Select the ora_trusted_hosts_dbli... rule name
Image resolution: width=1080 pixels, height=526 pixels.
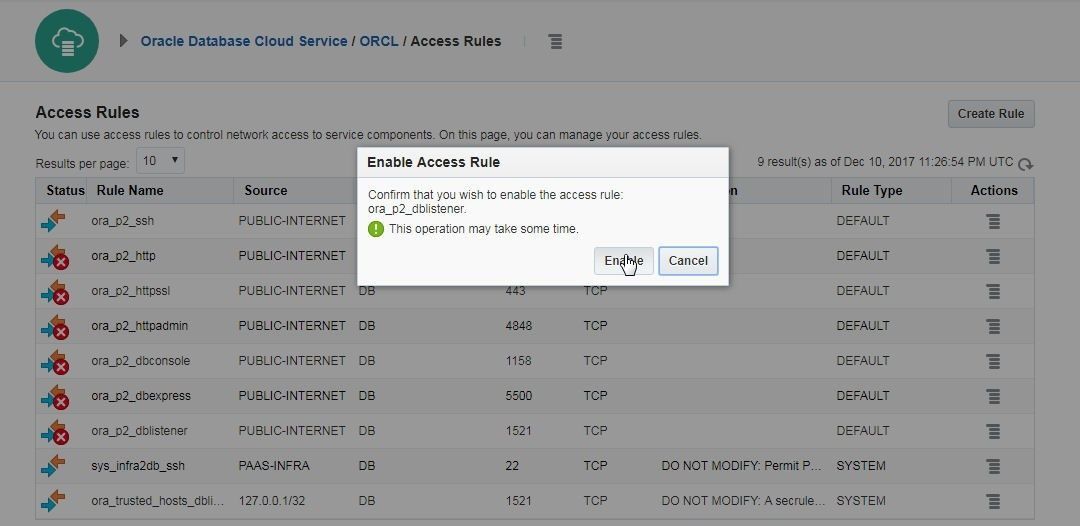(x=158, y=501)
